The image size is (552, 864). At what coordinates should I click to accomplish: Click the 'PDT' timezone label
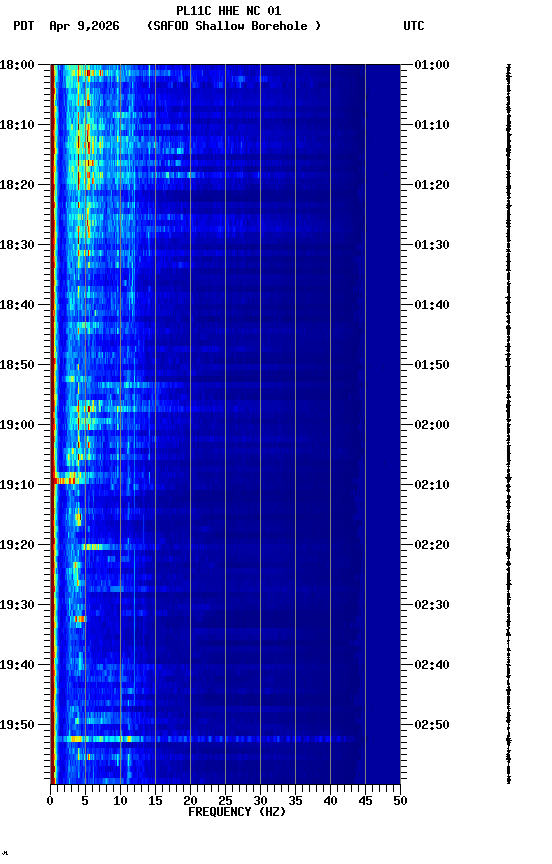[x=24, y=26]
